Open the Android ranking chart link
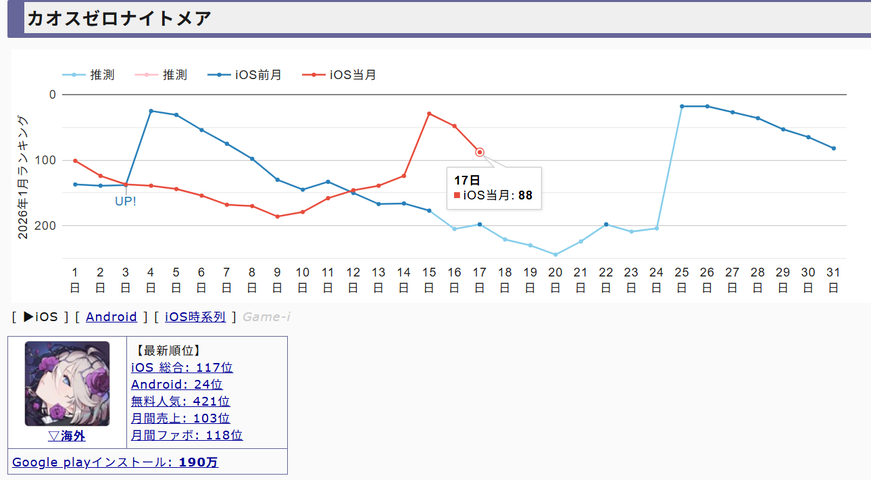 [x=111, y=317]
